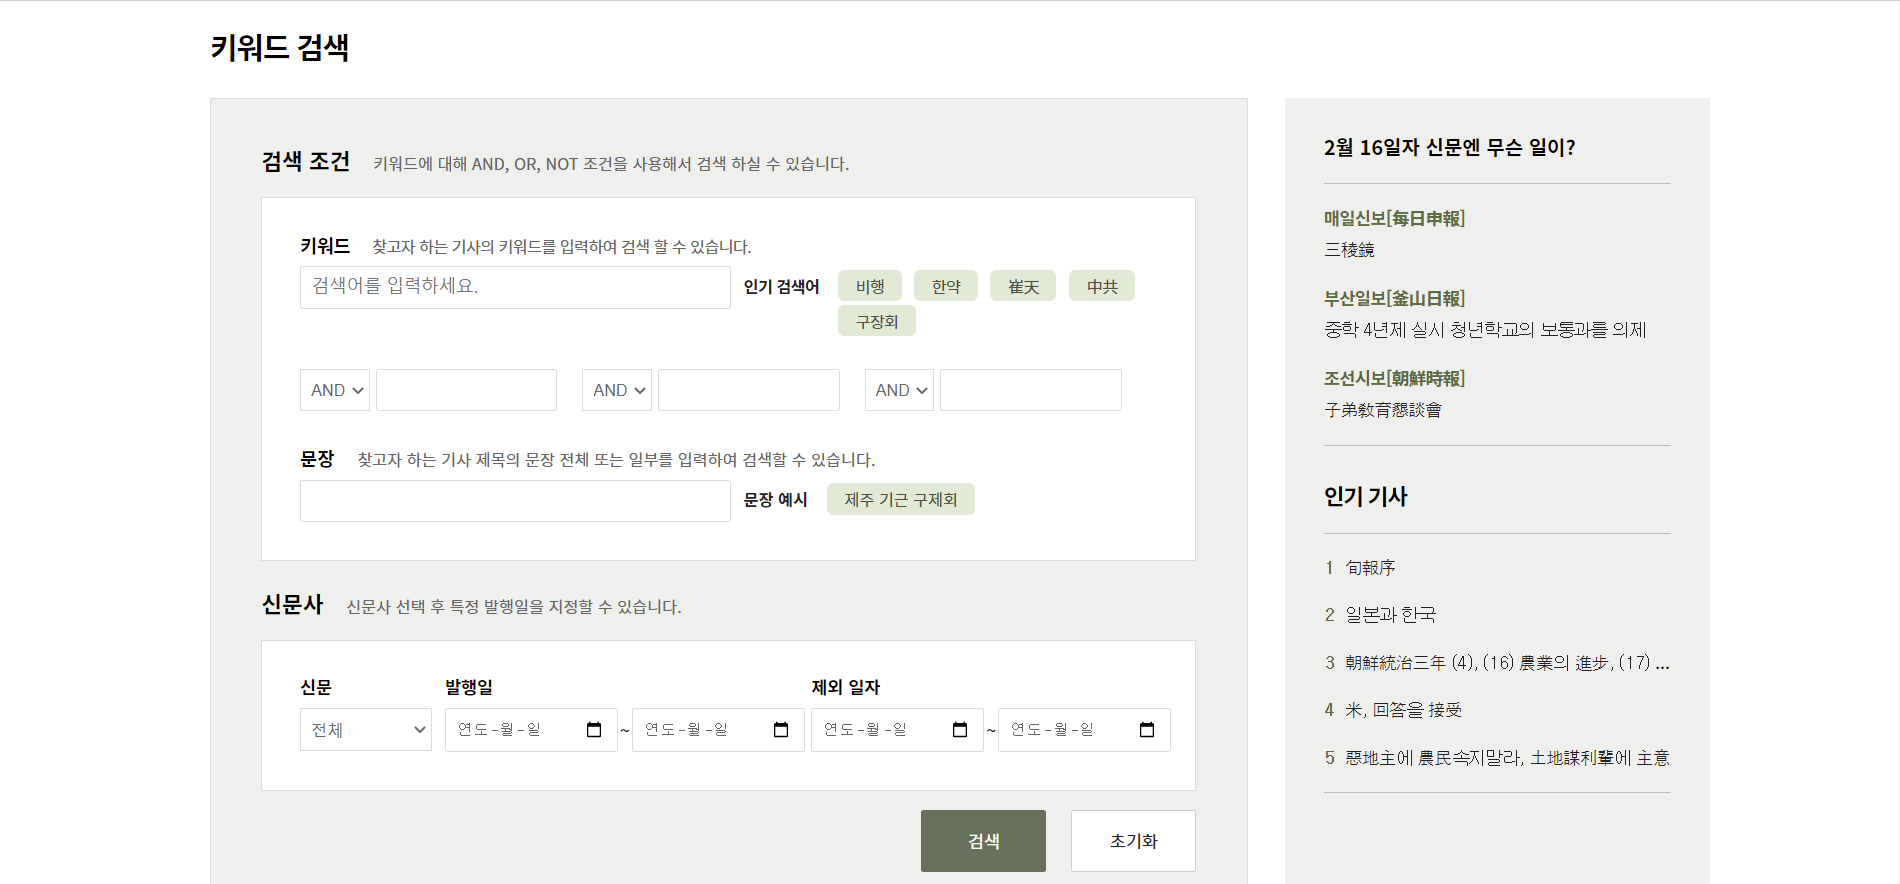Open calendar picker for publication start date

pos(594,730)
